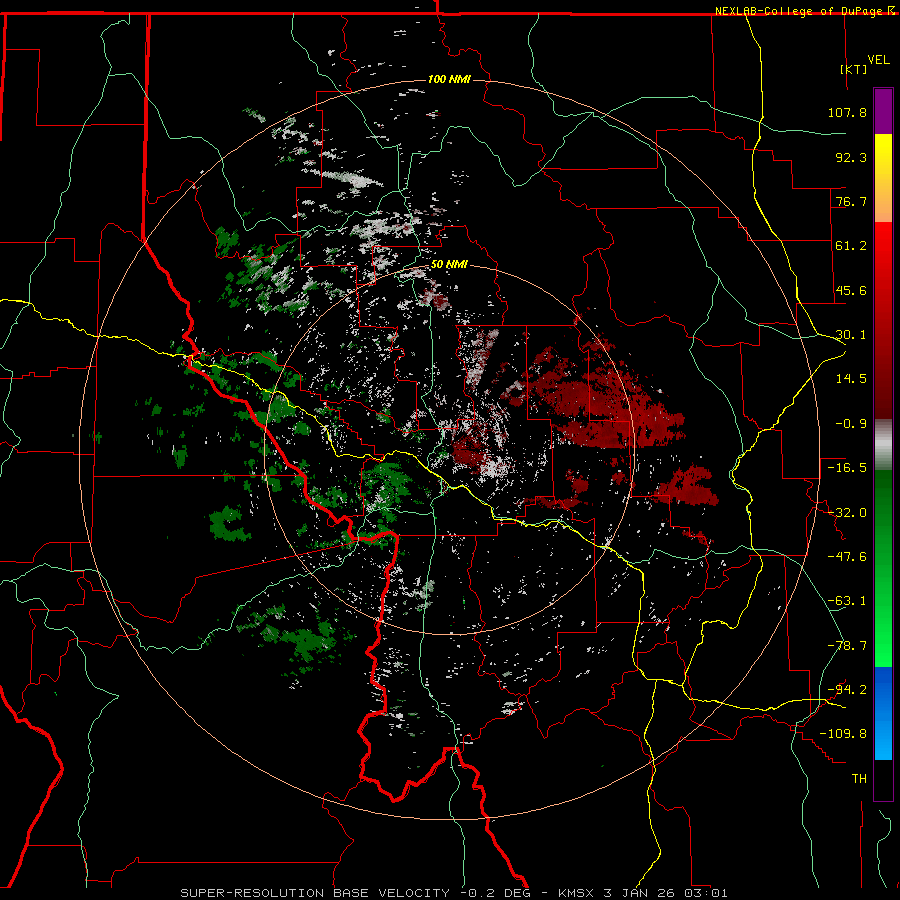Select the -0.9 scale value
Image resolution: width=900 pixels, height=900 pixels.
pos(851,424)
